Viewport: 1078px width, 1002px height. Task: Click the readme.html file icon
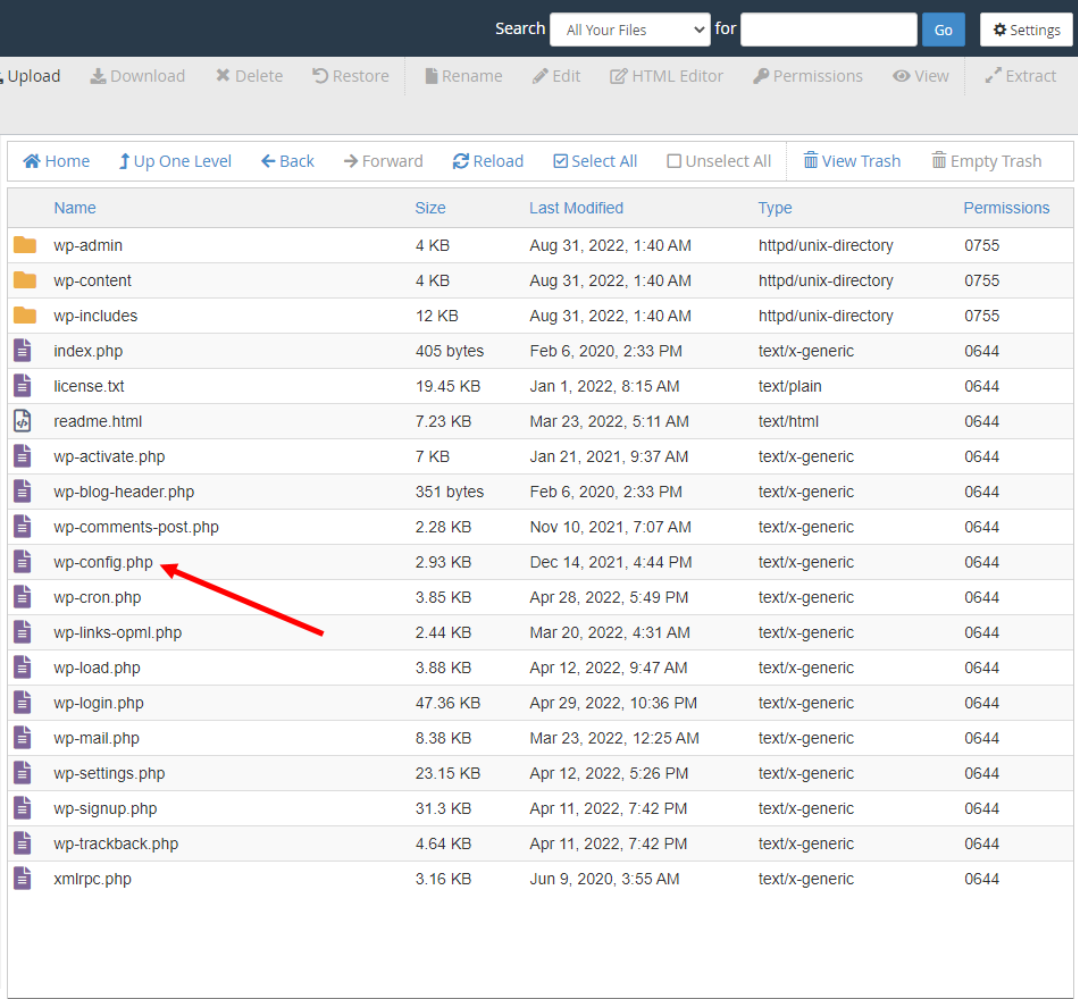click(x=22, y=421)
